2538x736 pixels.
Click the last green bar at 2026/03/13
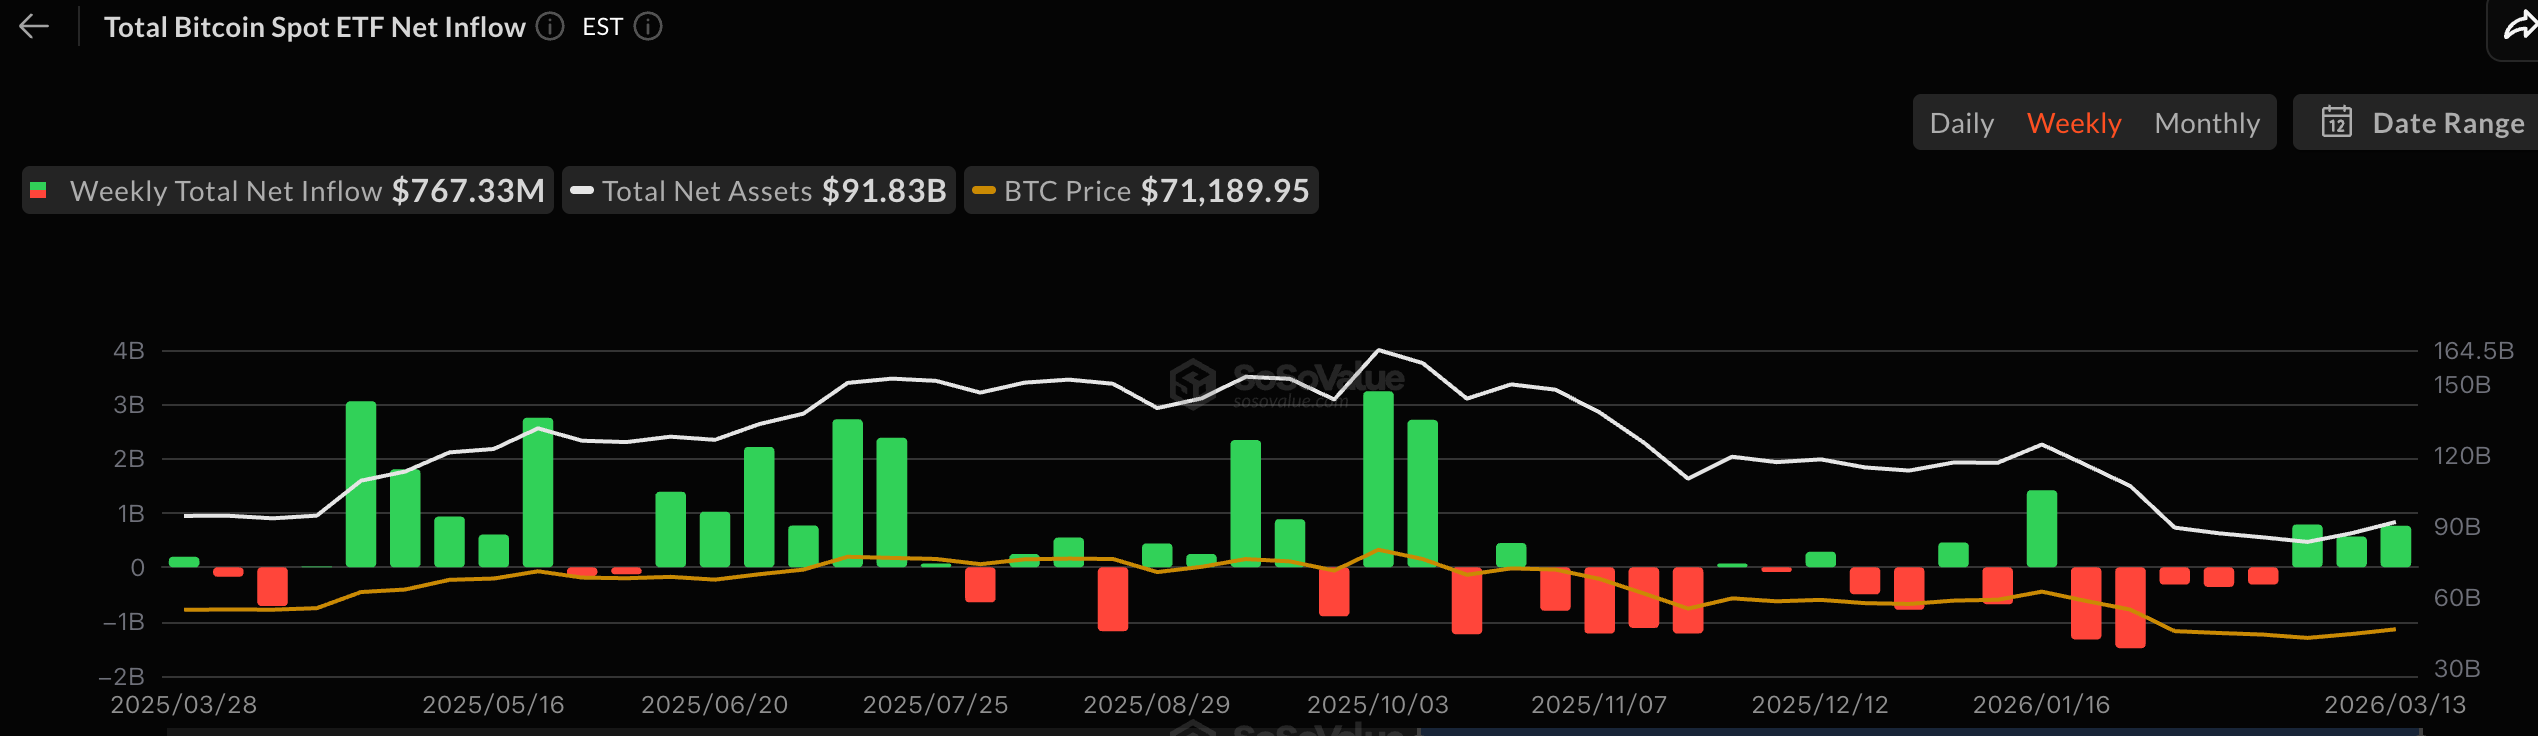tap(2395, 547)
